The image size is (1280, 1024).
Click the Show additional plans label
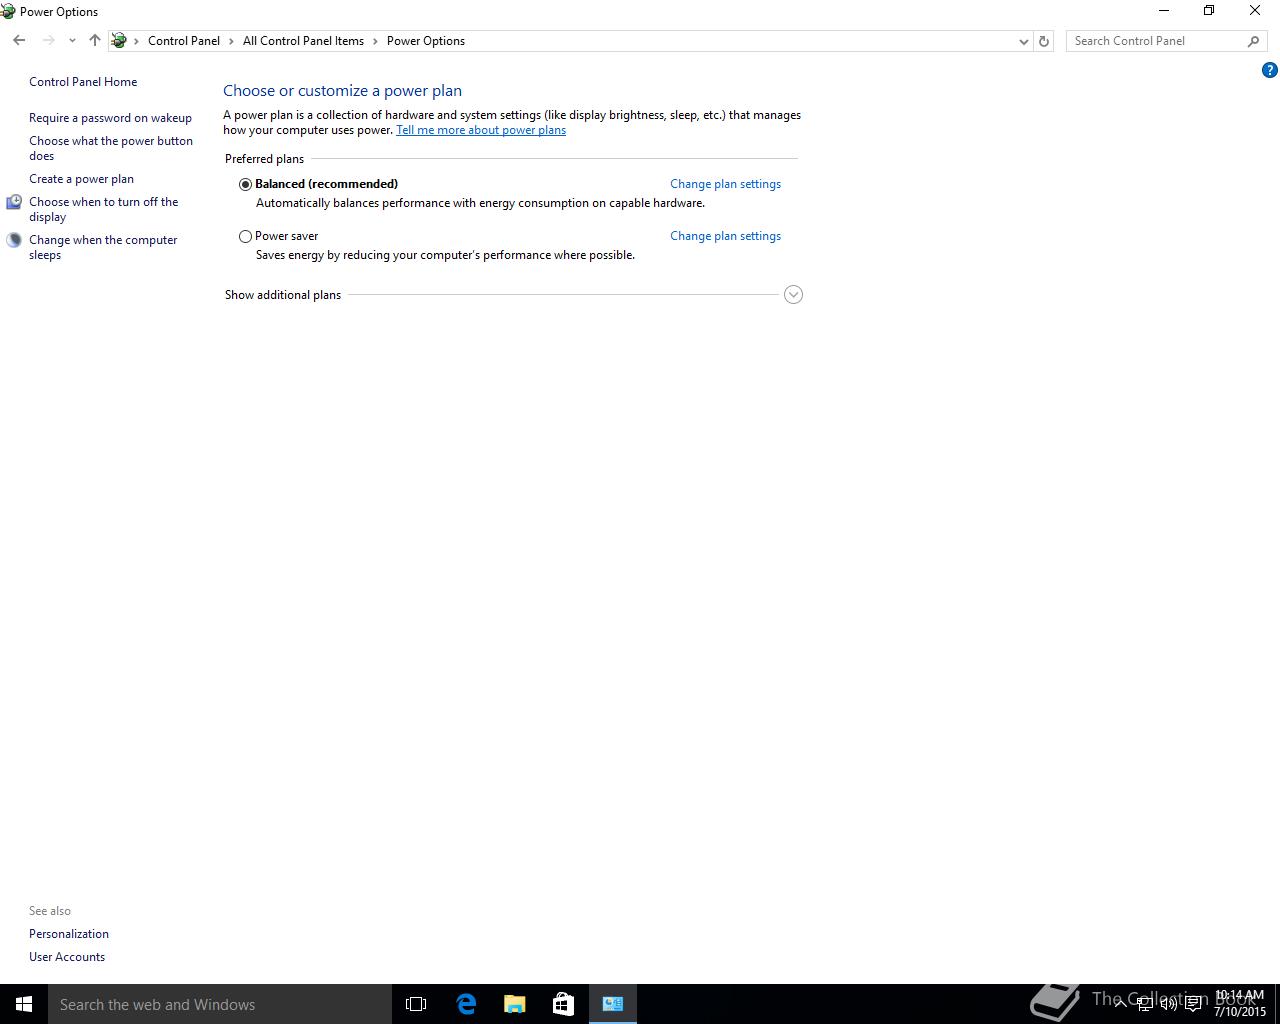pyautogui.click(x=283, y=295)
